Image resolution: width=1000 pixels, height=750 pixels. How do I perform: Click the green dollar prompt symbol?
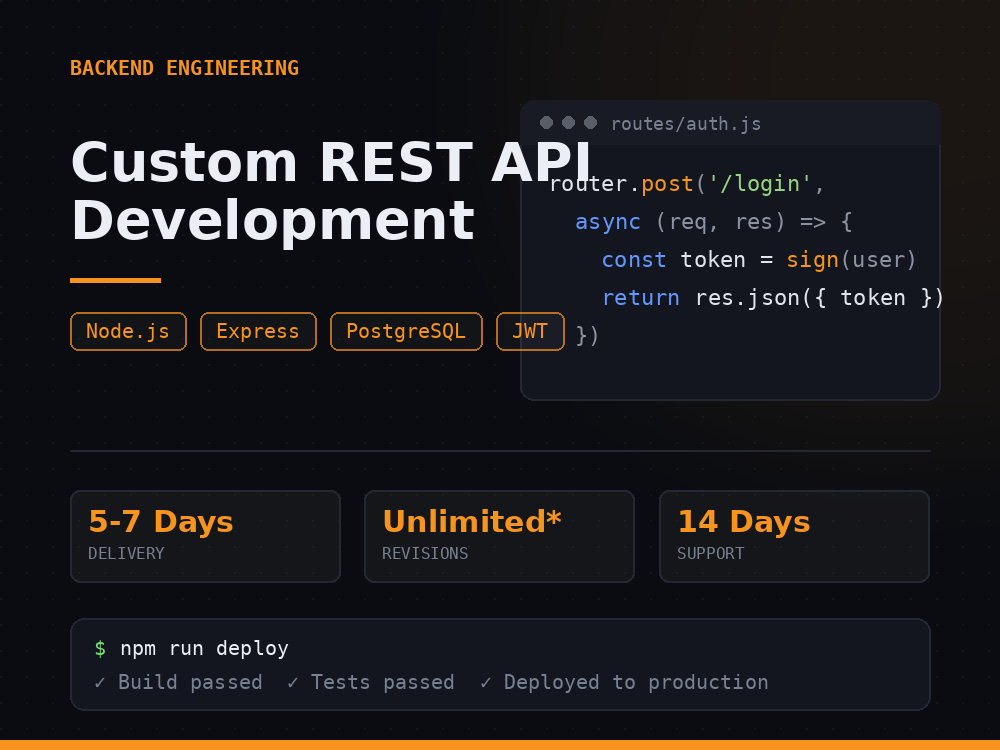point(100,649)
